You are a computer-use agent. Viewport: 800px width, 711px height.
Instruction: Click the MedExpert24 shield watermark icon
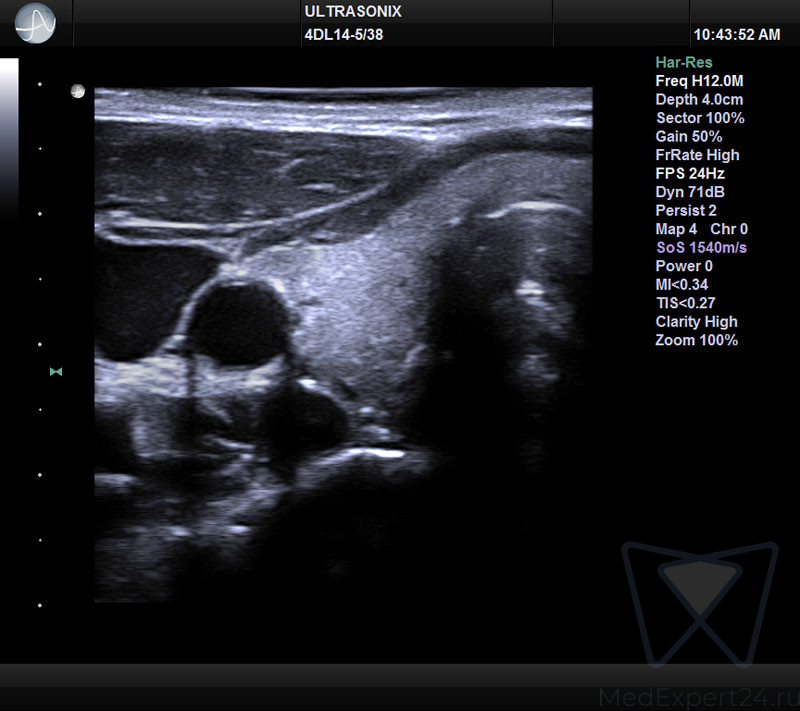pyautogui.click(x=699, y=601)
